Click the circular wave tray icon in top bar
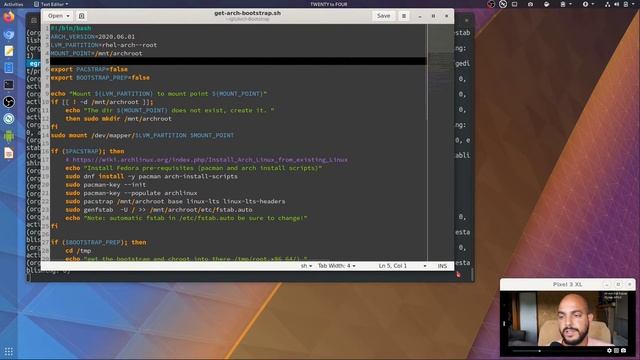This screenshot has width=640, height=360. click(x=503, y=4)
